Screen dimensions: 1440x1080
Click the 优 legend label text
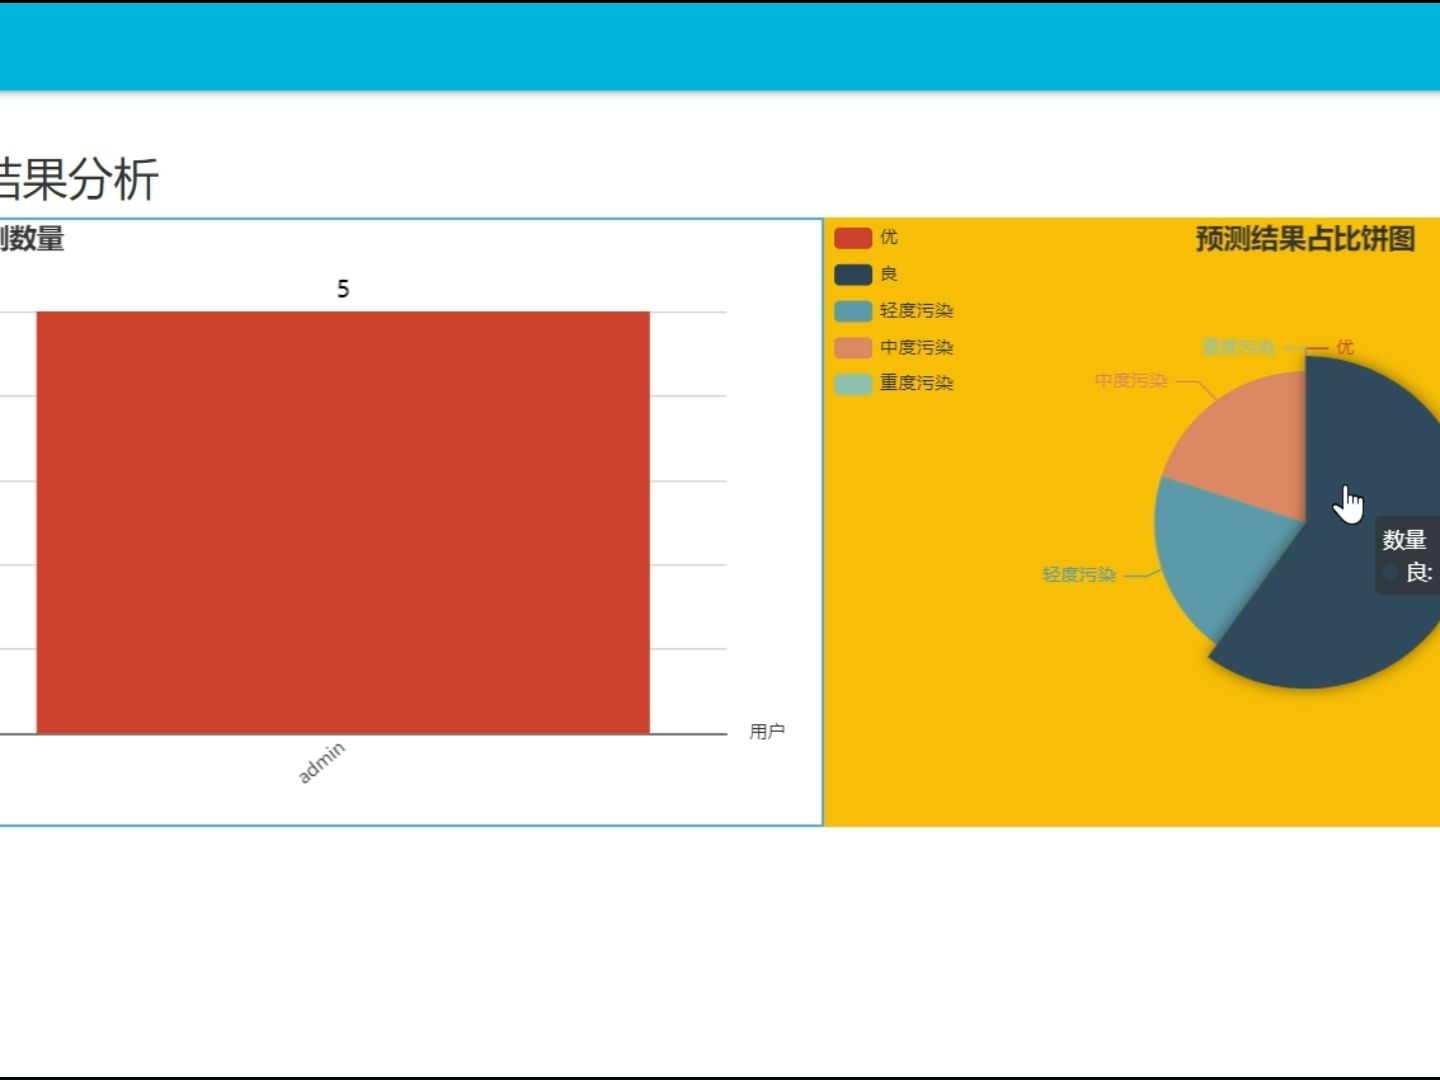(x=889, y=237)
